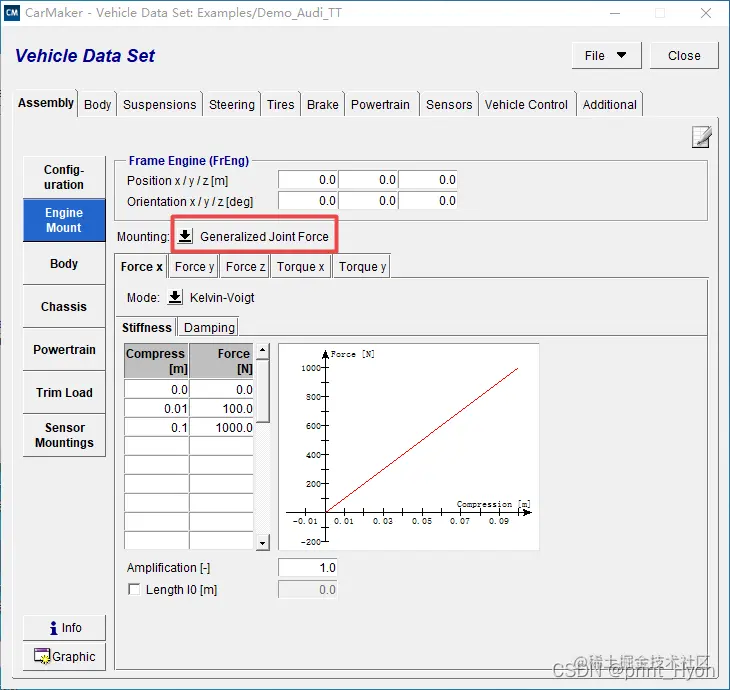Open the Body side section
This screenshot has width=730, height=690.
[64, 264]
